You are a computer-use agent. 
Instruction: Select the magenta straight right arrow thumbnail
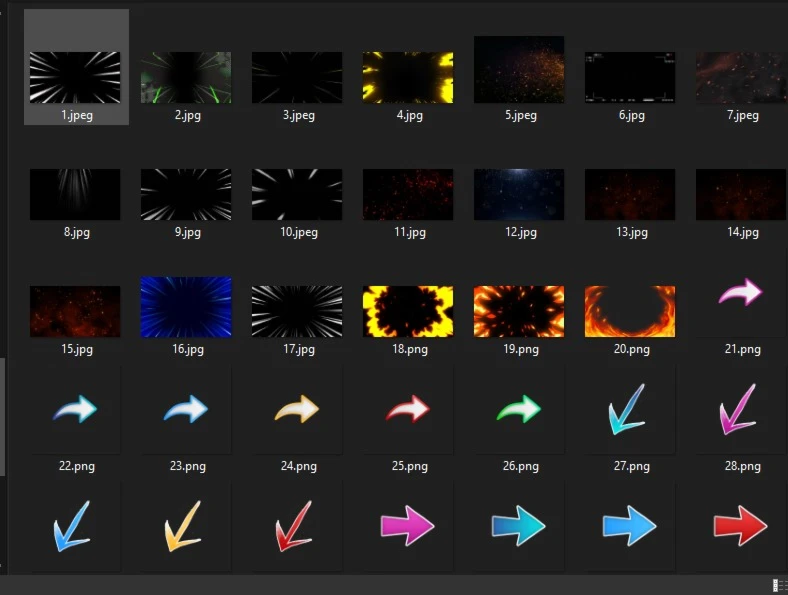408,526
